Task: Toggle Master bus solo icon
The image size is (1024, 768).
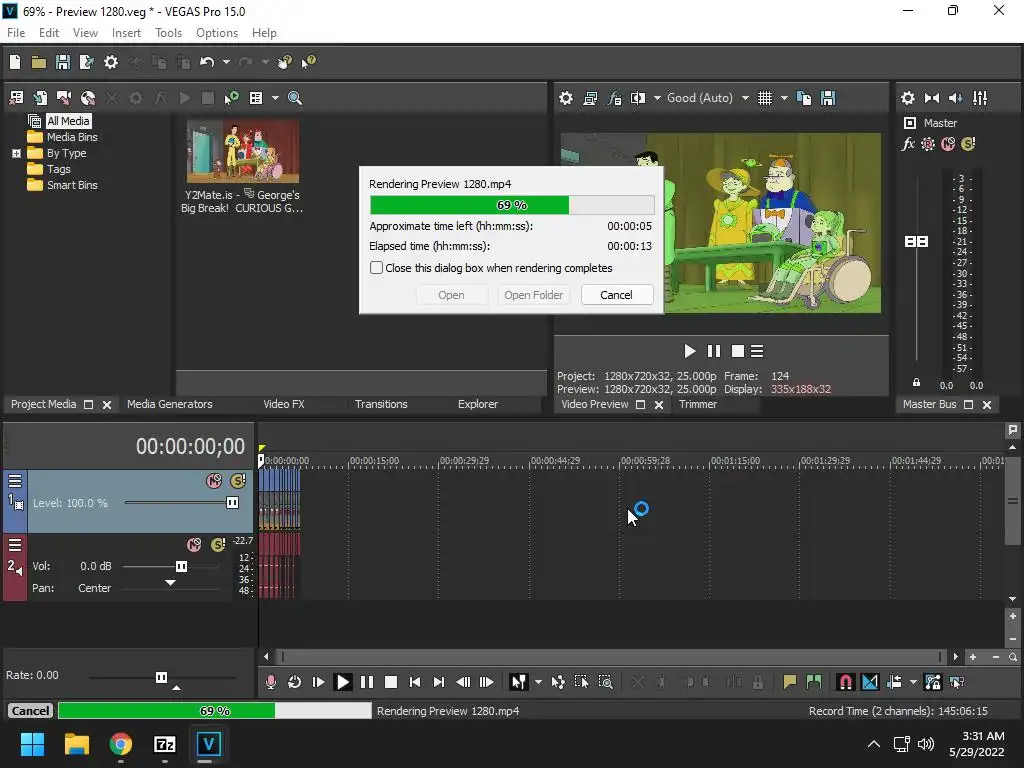Action: (x=968, y=144)
